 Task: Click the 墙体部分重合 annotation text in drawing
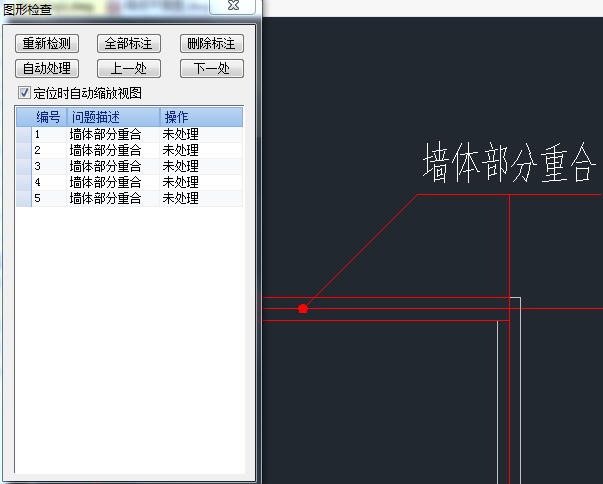(510, 163)
